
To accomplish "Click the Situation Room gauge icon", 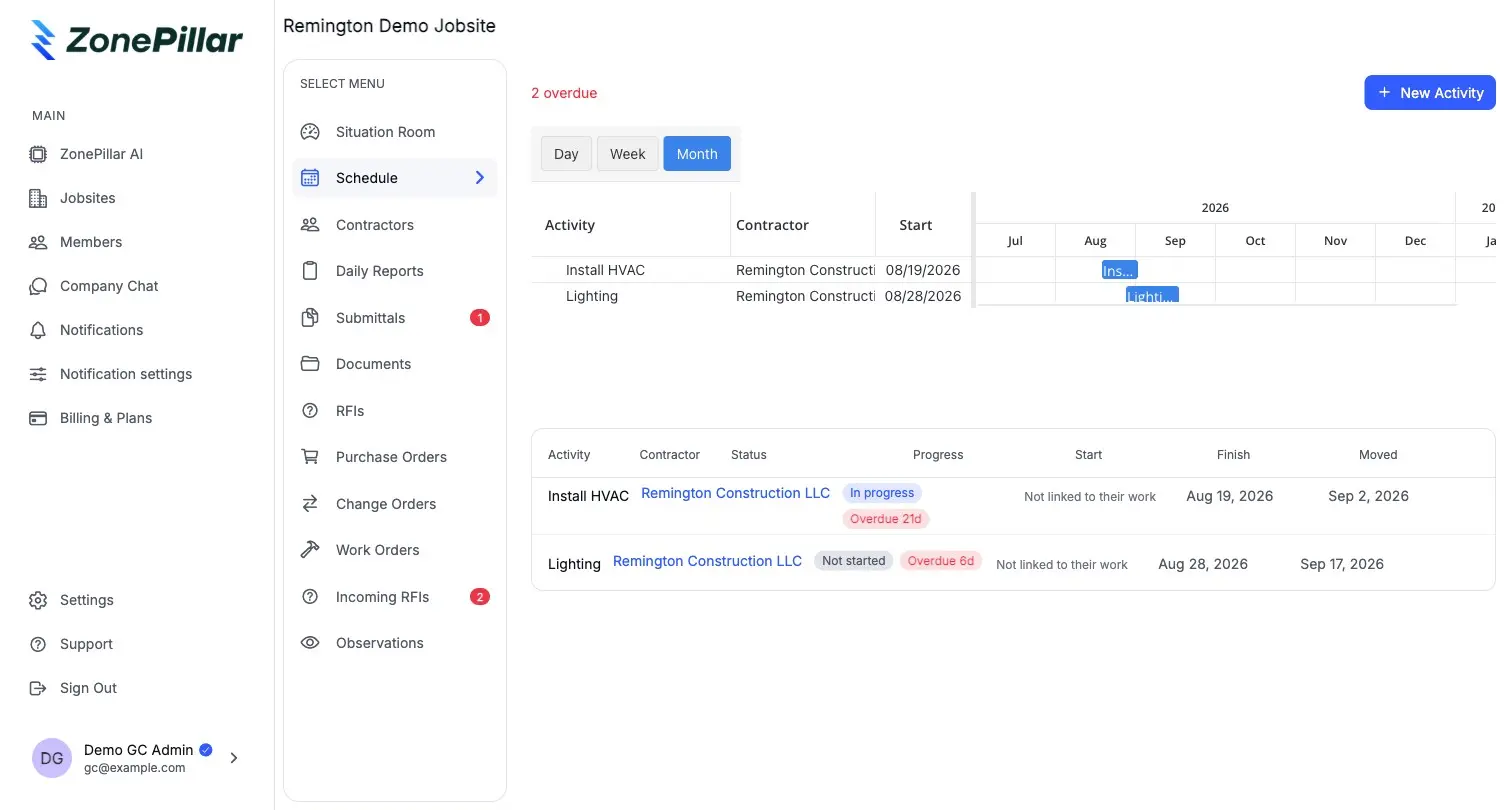I will (x=310, y=132).
